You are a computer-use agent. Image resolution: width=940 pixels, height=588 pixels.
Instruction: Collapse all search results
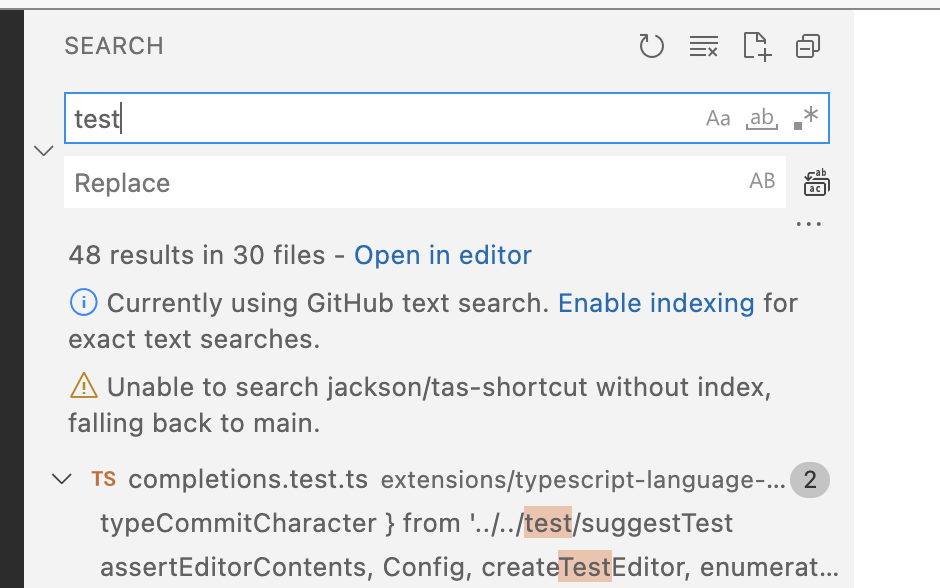809,46
